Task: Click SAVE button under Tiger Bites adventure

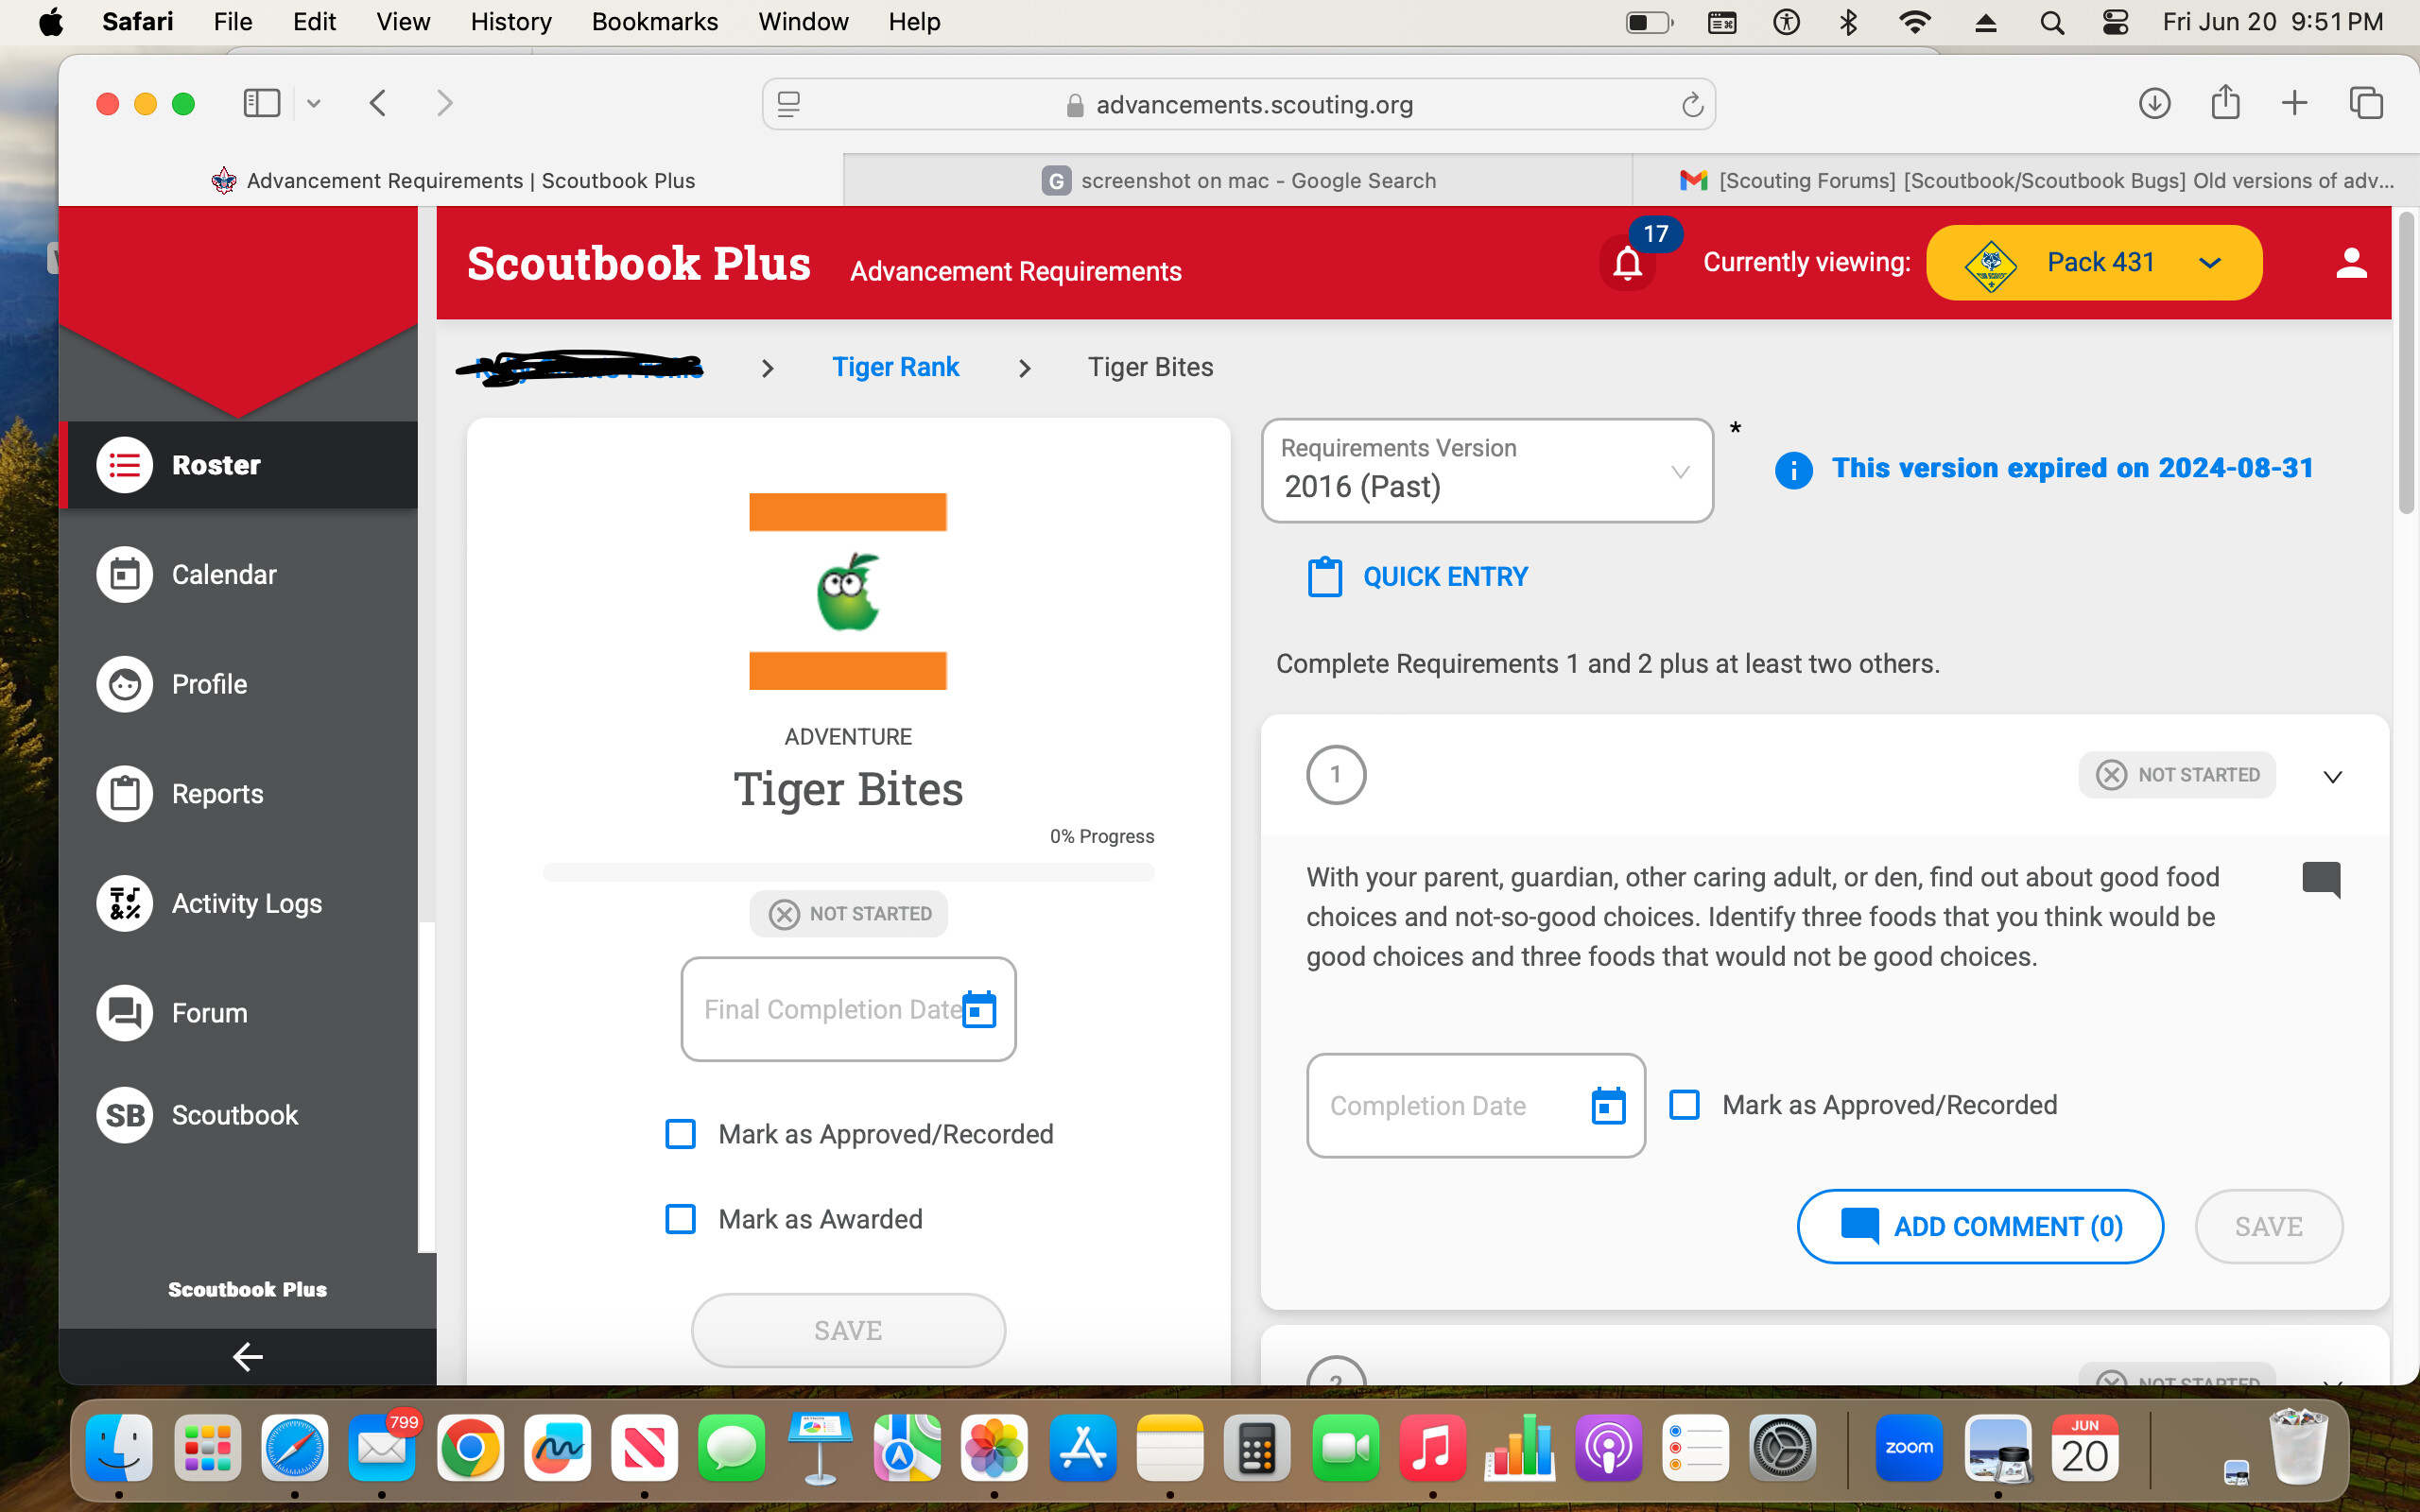Action: pos(848,1330)
